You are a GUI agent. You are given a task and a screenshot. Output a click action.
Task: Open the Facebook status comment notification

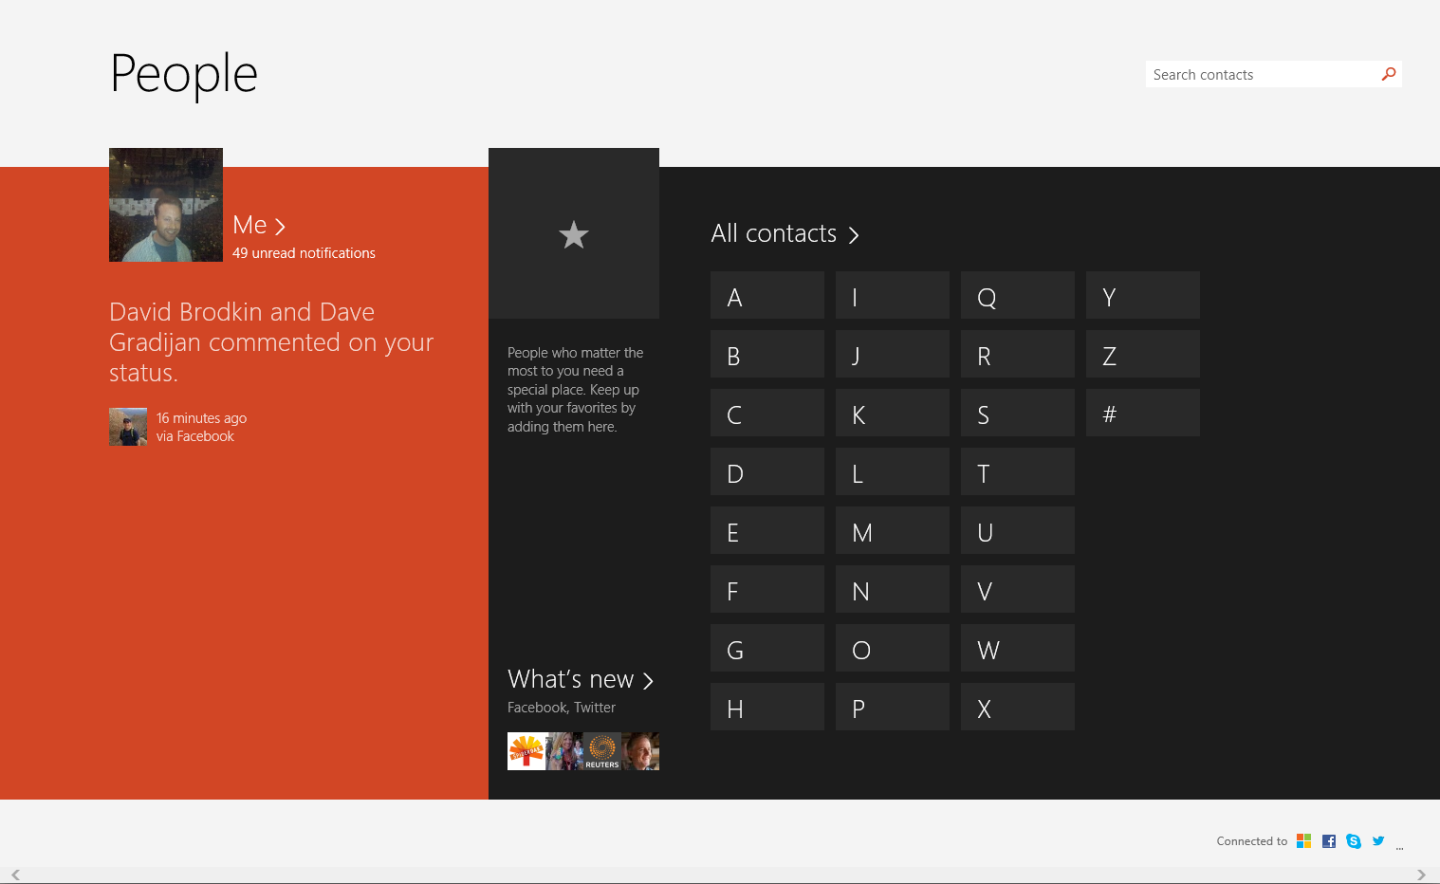tap(271, 342)
